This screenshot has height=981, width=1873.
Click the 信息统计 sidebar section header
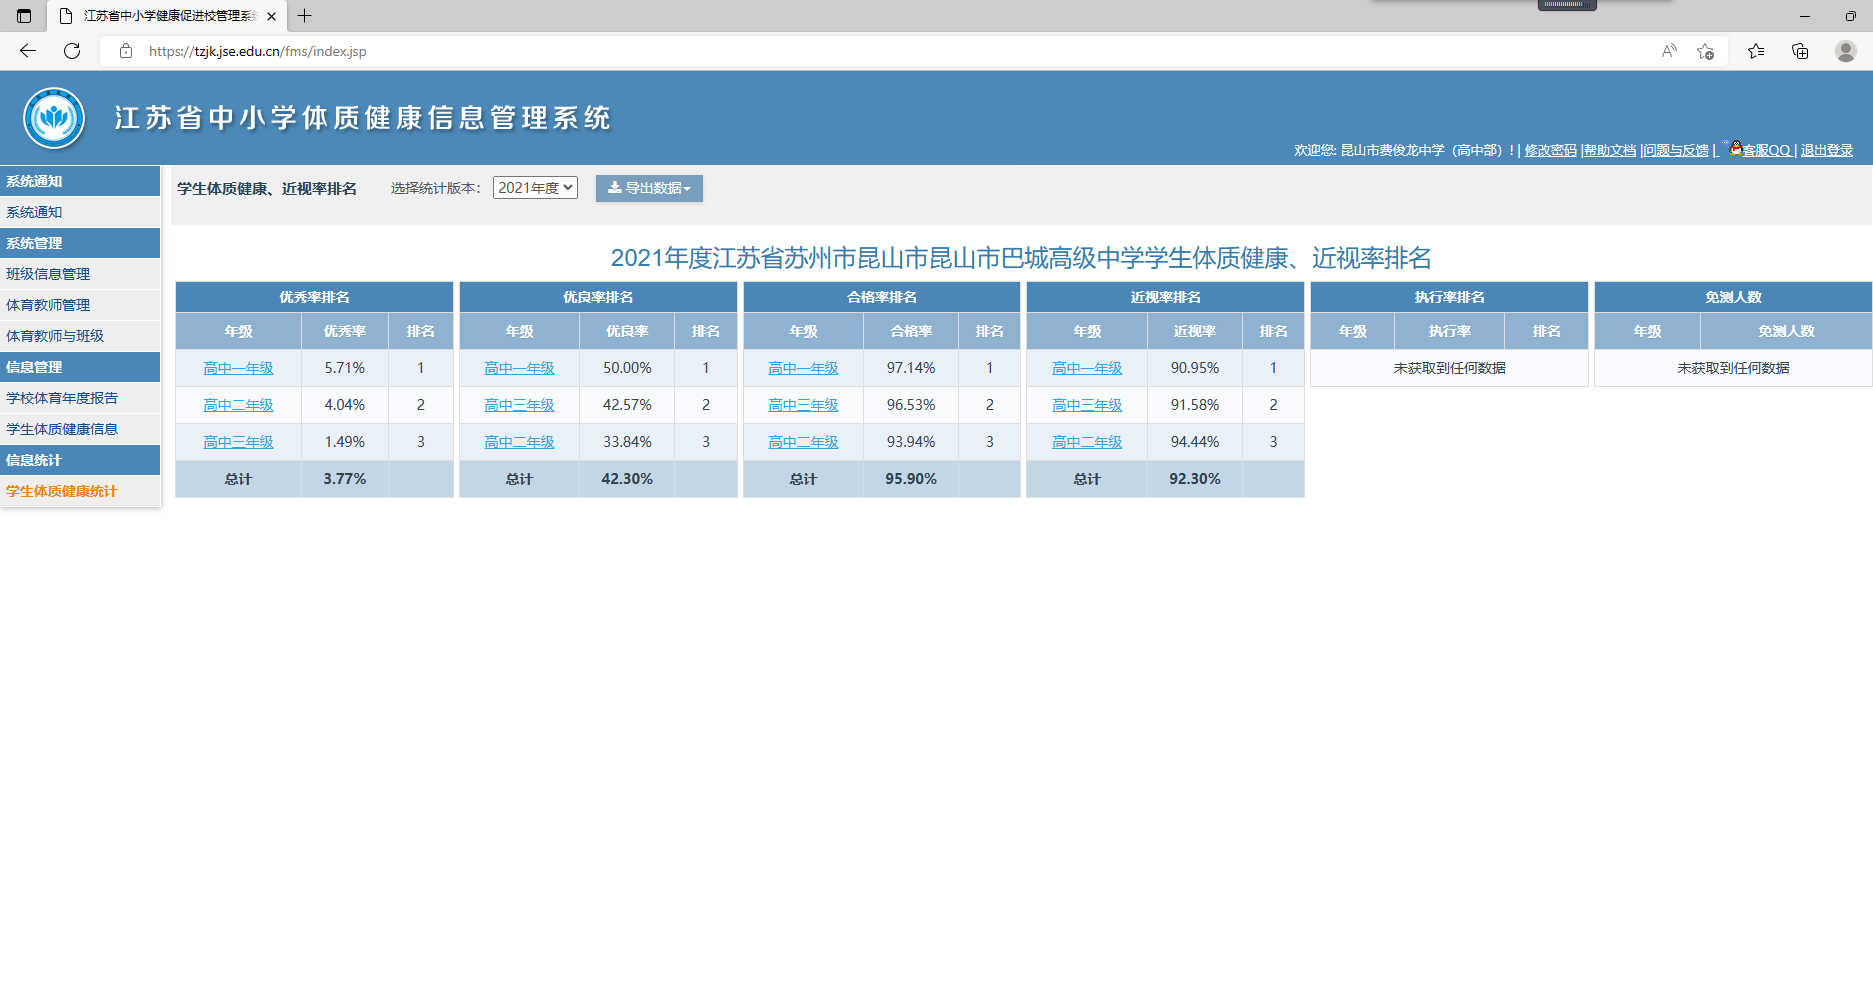80,460
